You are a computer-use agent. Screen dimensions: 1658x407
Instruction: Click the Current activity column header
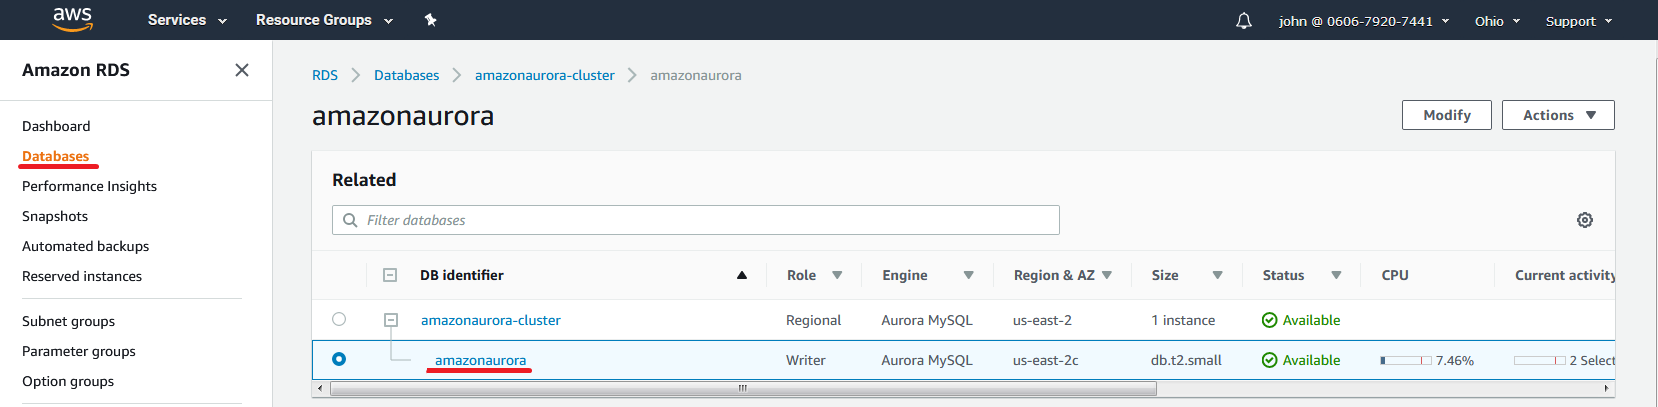(1564, 275)
